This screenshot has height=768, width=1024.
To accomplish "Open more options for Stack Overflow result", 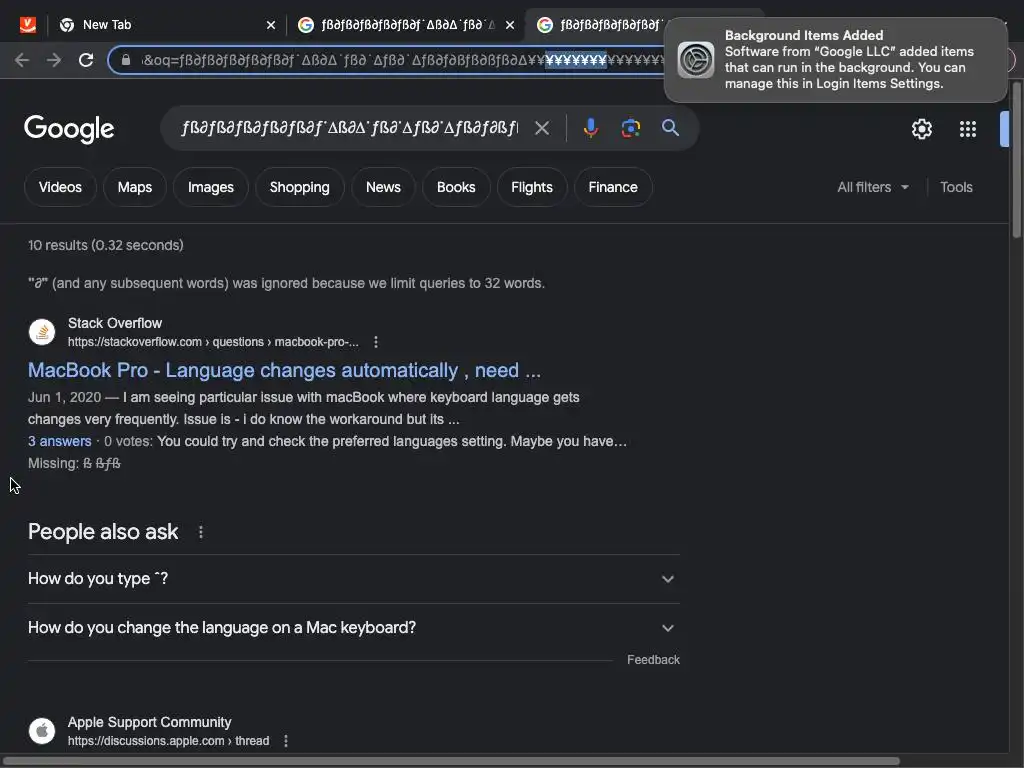I will coord(376,342).
